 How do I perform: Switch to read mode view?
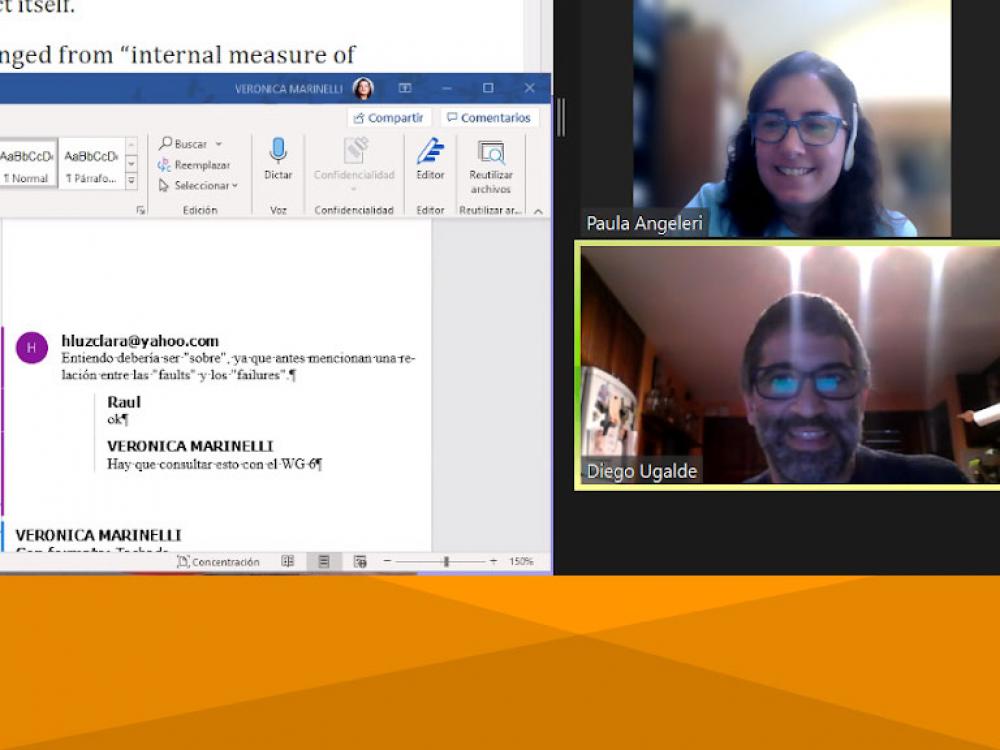[x=288, y=562]
